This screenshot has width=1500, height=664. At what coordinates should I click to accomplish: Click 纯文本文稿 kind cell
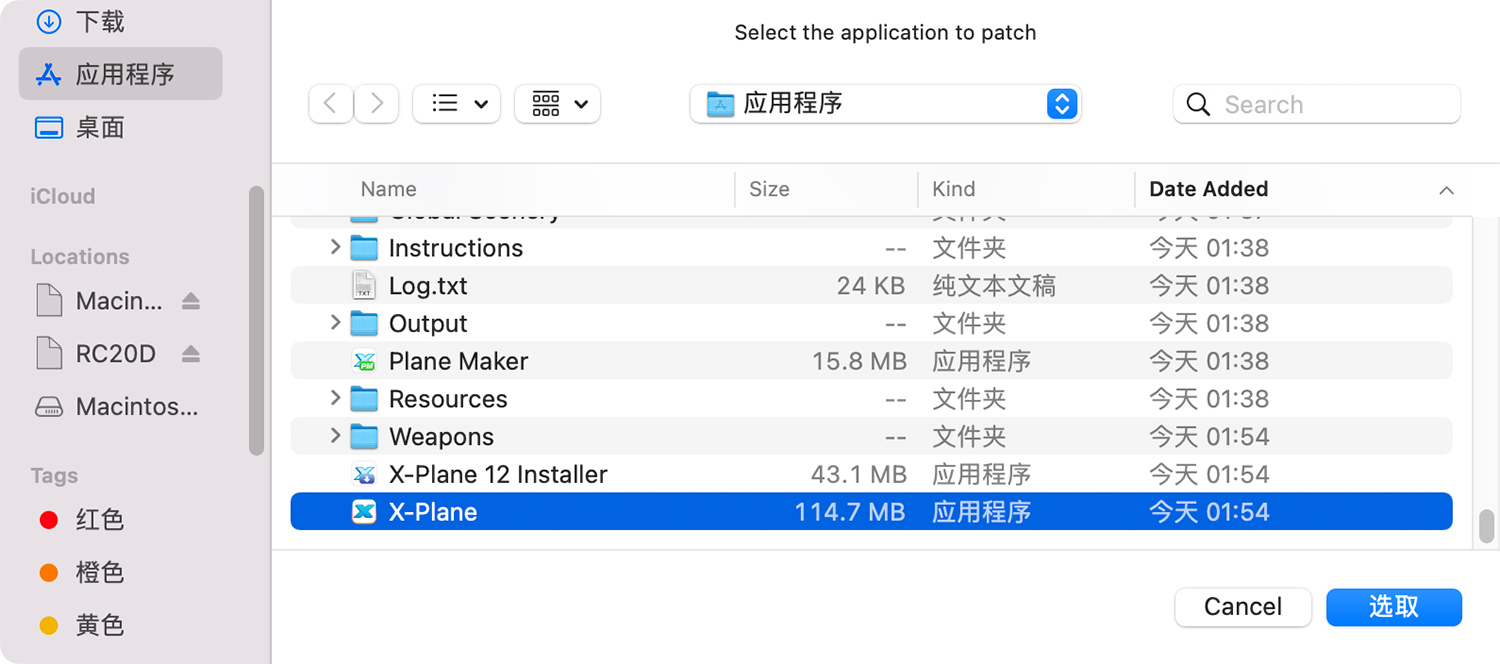coord(994,286)
